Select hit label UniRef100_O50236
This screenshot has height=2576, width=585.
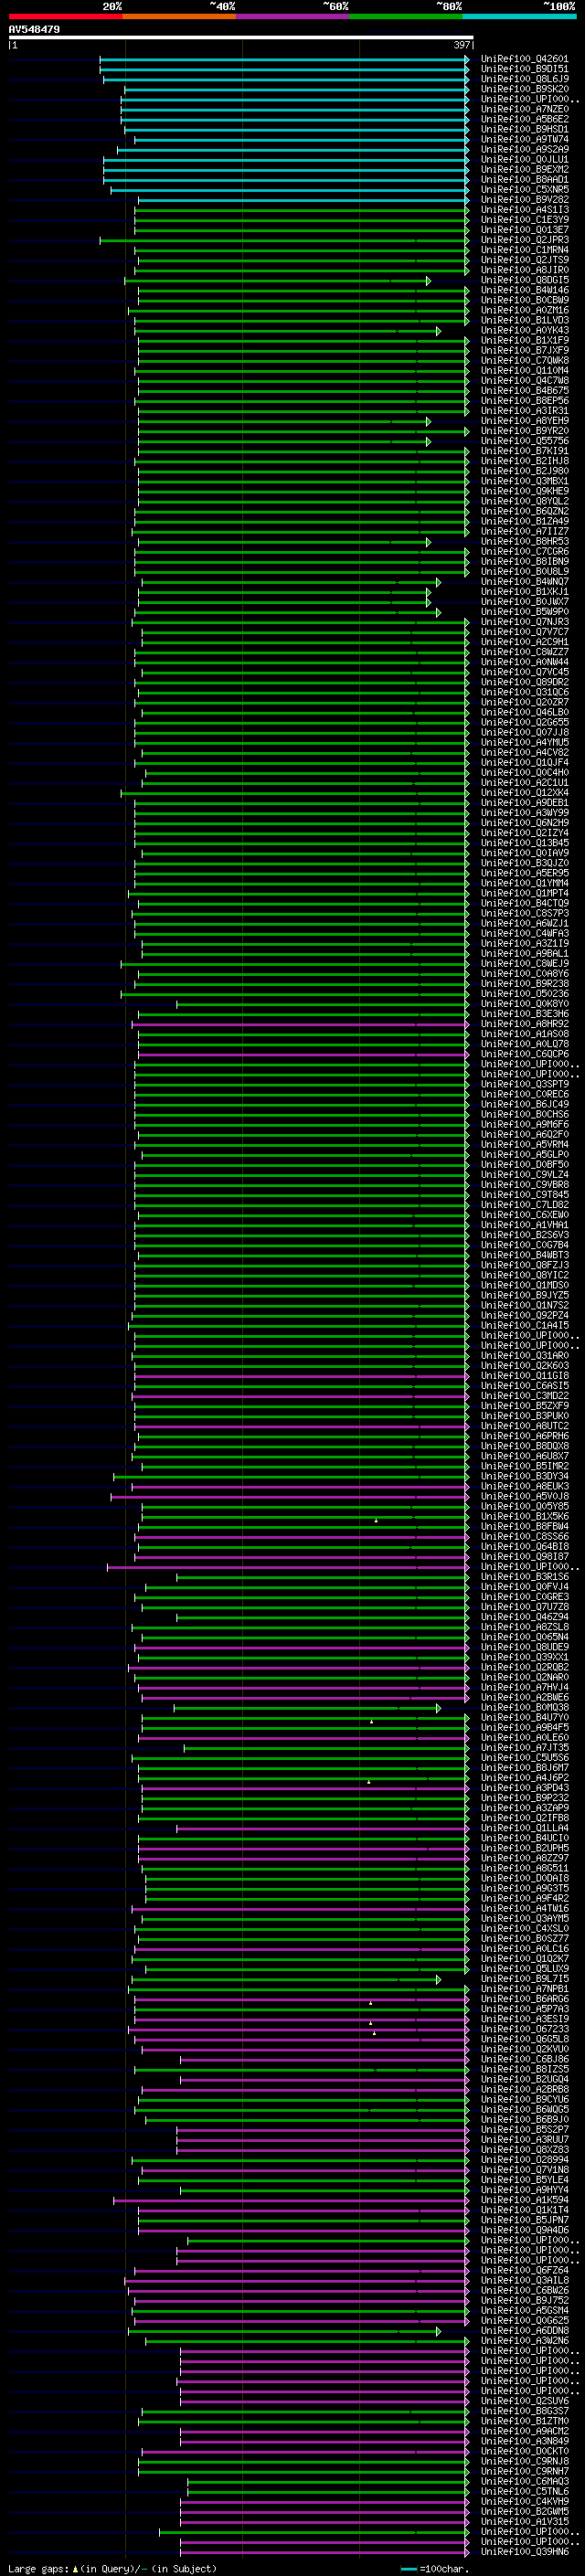tap(525, 993)
